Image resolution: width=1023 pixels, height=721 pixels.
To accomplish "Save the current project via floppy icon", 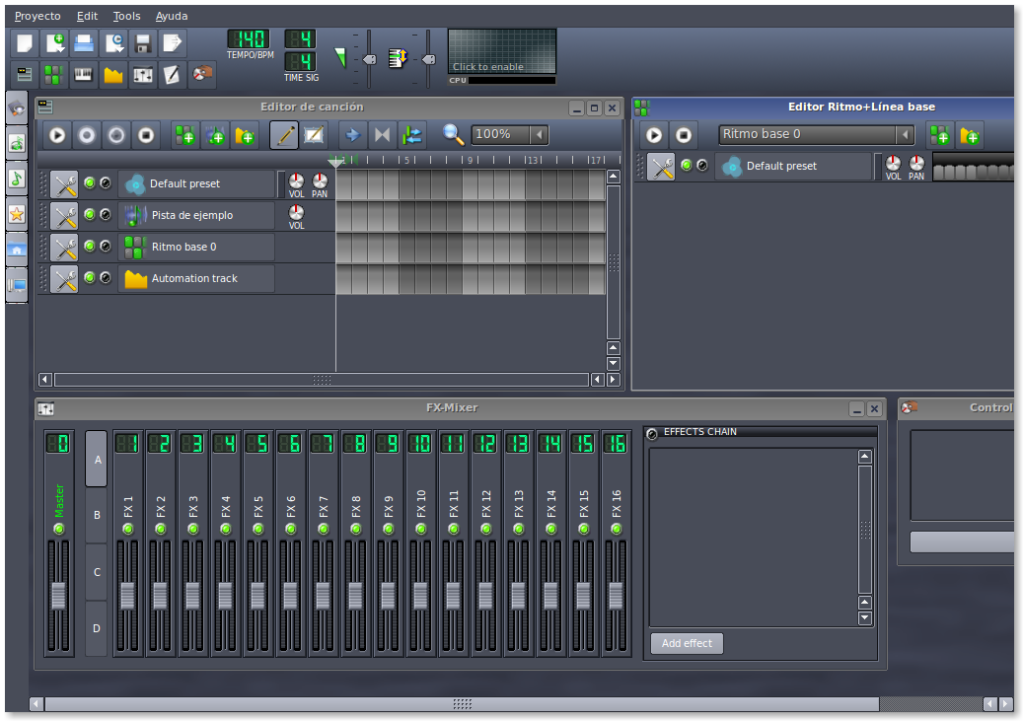I will pyautogui.click(x=143, y=43).
